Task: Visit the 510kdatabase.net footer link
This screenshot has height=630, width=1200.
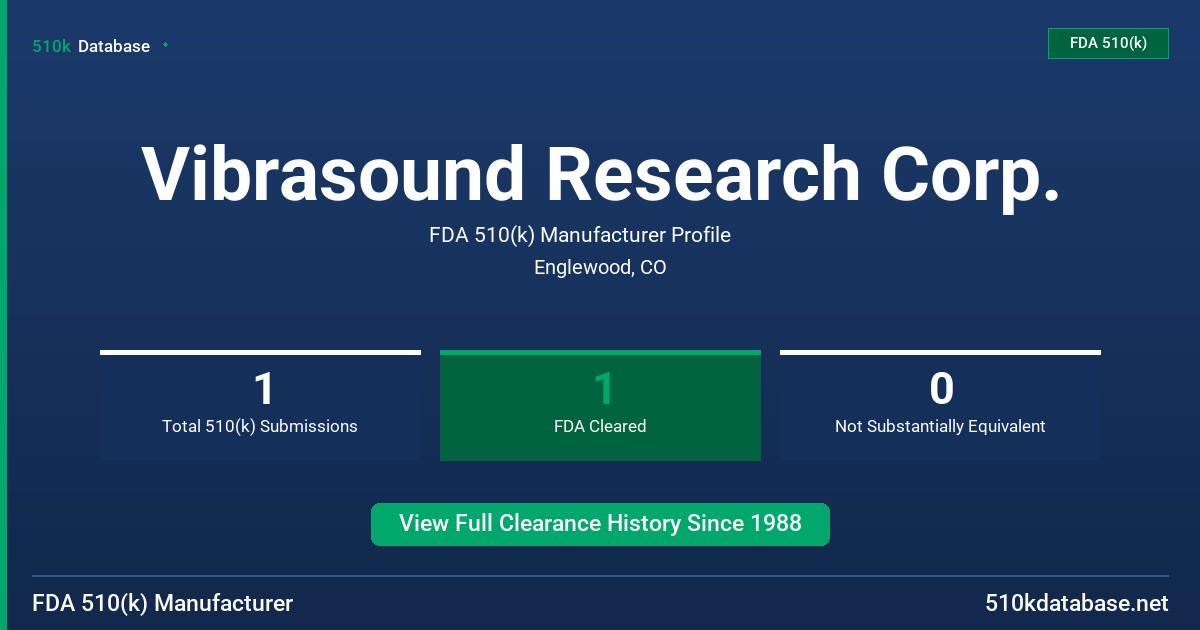Action: tap(1077, 604)
